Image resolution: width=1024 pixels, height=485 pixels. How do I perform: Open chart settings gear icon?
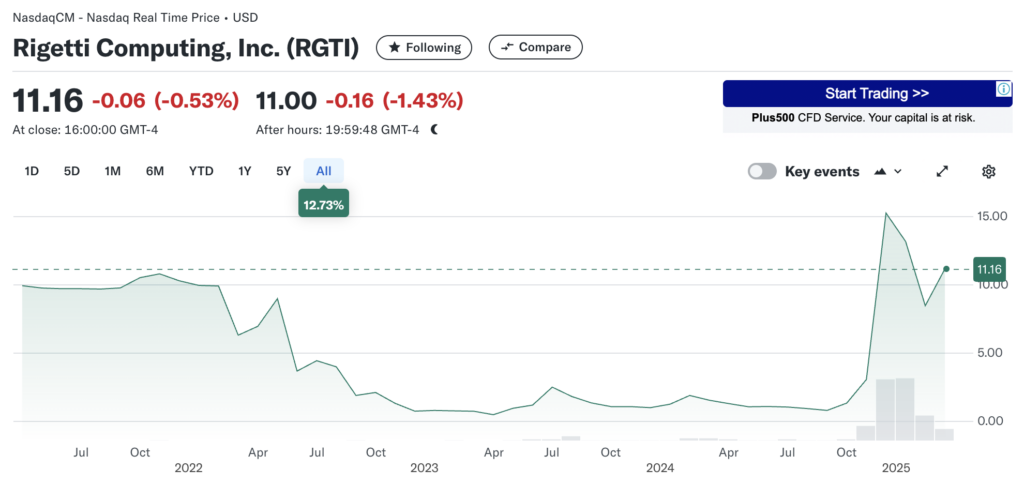tap(989, 171)
